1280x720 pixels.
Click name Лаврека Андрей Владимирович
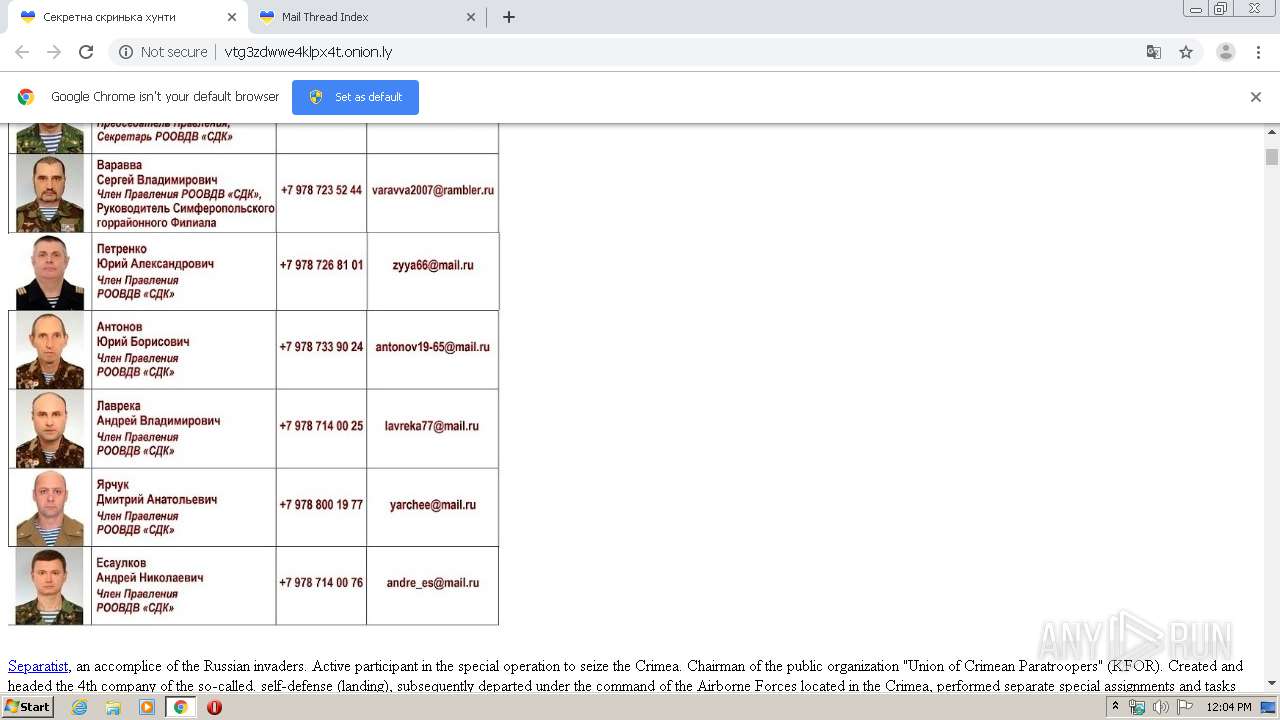[x=158, y=413]
